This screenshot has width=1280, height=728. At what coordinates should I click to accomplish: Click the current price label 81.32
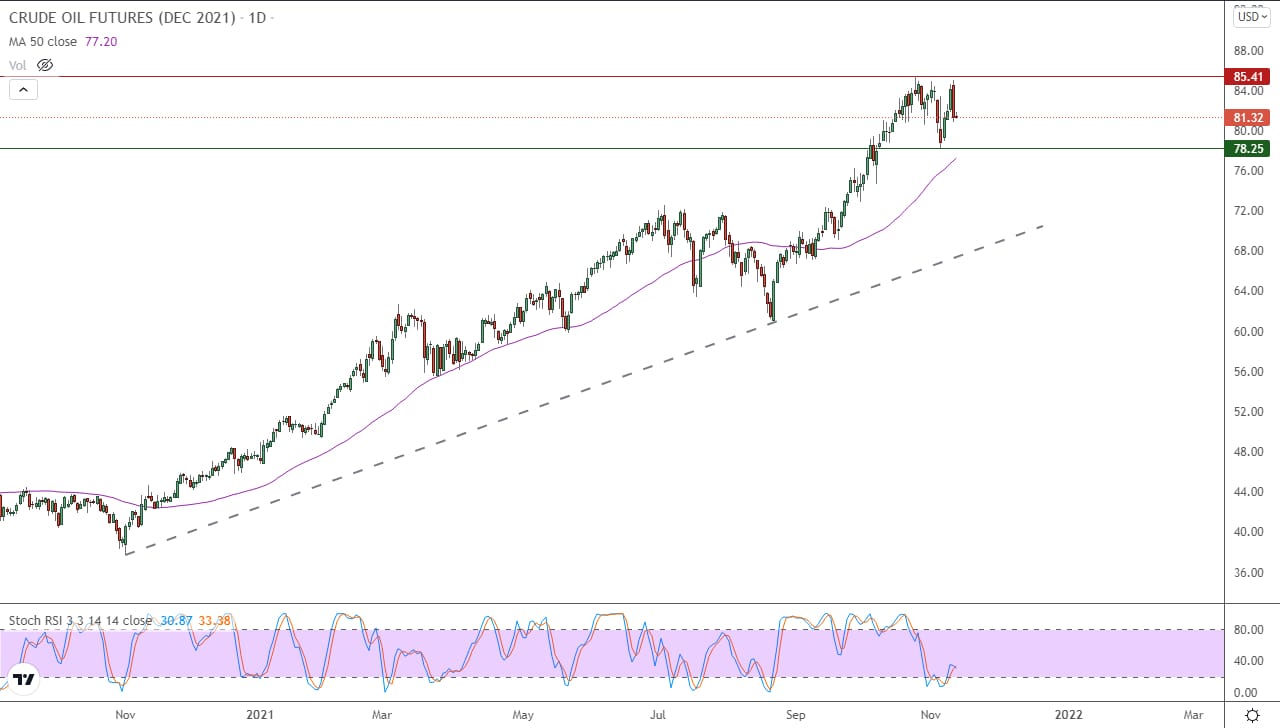[1250, 117]
